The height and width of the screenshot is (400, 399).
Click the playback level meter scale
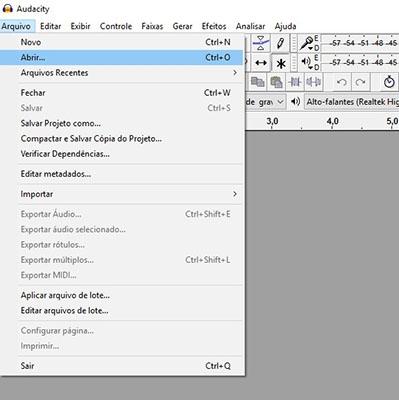360,62
